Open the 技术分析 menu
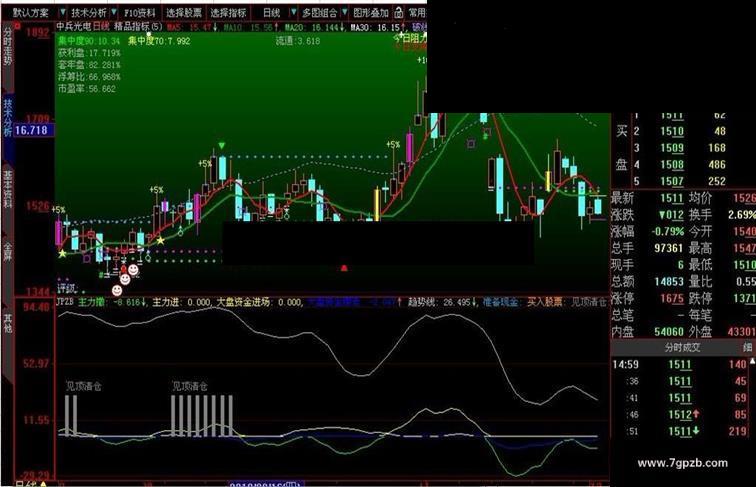This screenshot has height=487, width=756. [89, 13]
